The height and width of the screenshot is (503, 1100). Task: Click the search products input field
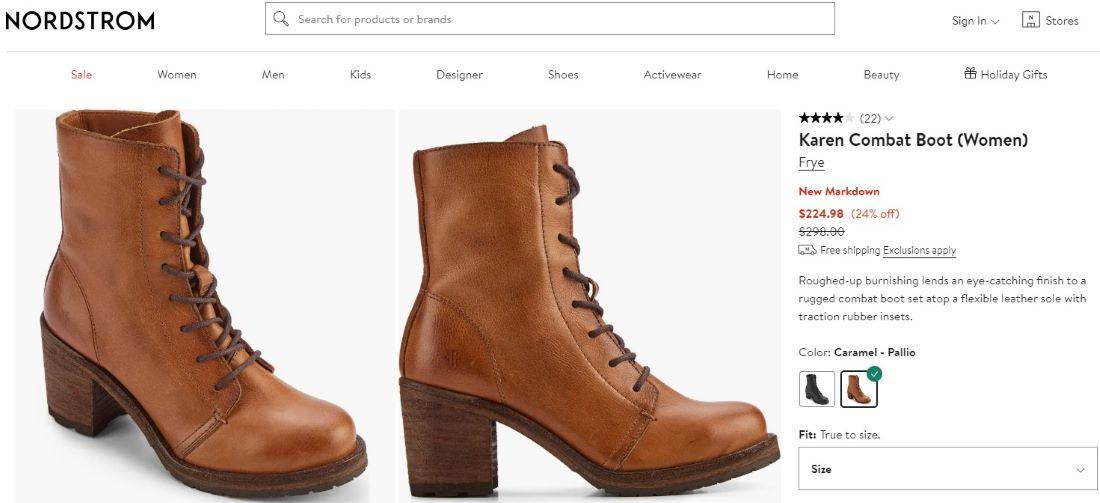(560, 19)
